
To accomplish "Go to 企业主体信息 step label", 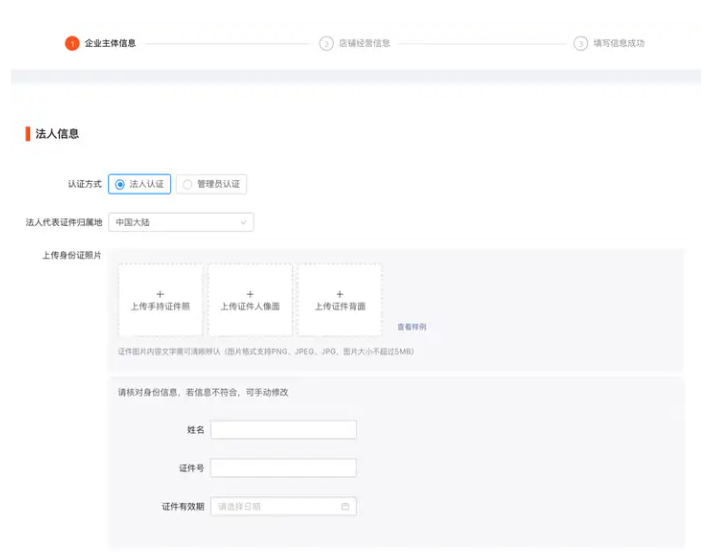I will (x=110, y=44).
